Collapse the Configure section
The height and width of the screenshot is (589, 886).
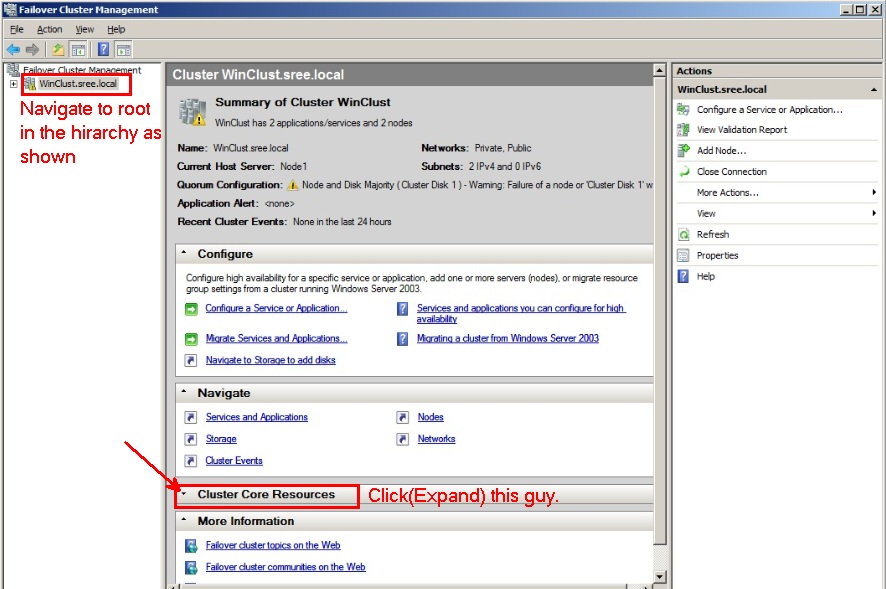click(x=184, y=254)
